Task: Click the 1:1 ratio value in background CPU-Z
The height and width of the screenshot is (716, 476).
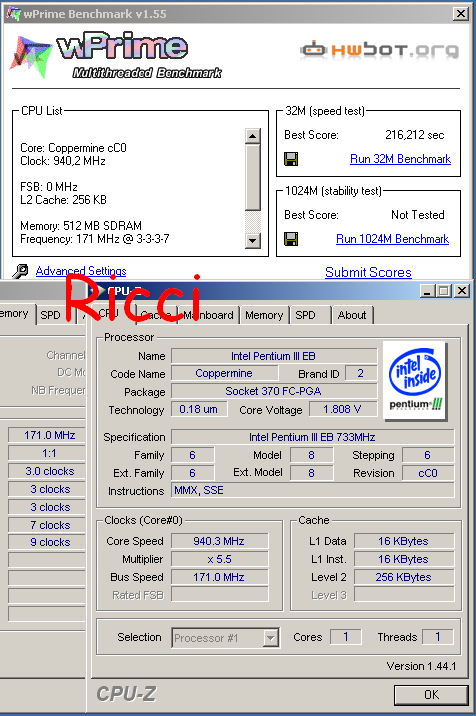Action: [x=49, y=453]
